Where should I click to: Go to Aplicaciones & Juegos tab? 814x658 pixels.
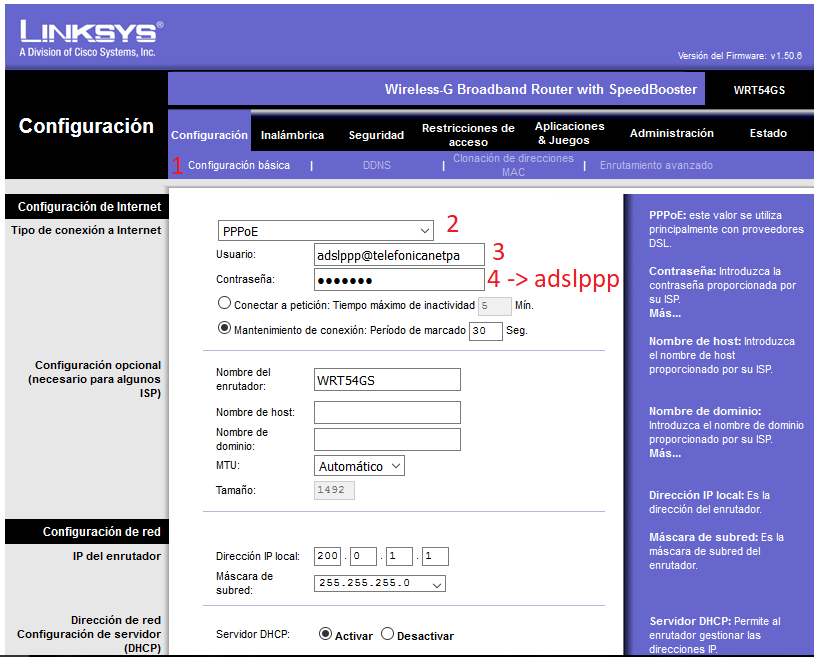click(x=569, y=133)
